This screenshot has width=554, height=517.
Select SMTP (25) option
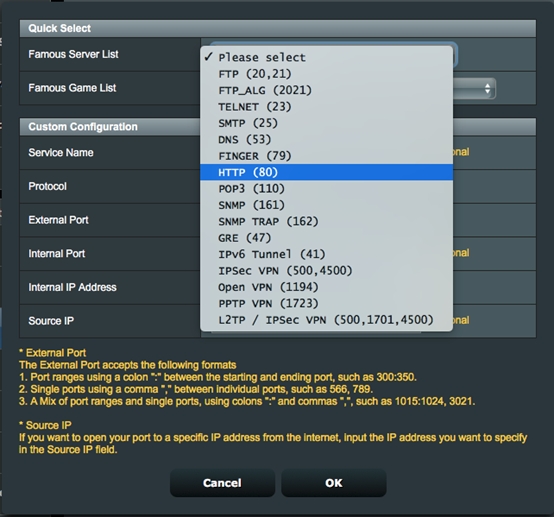[326, 123]
